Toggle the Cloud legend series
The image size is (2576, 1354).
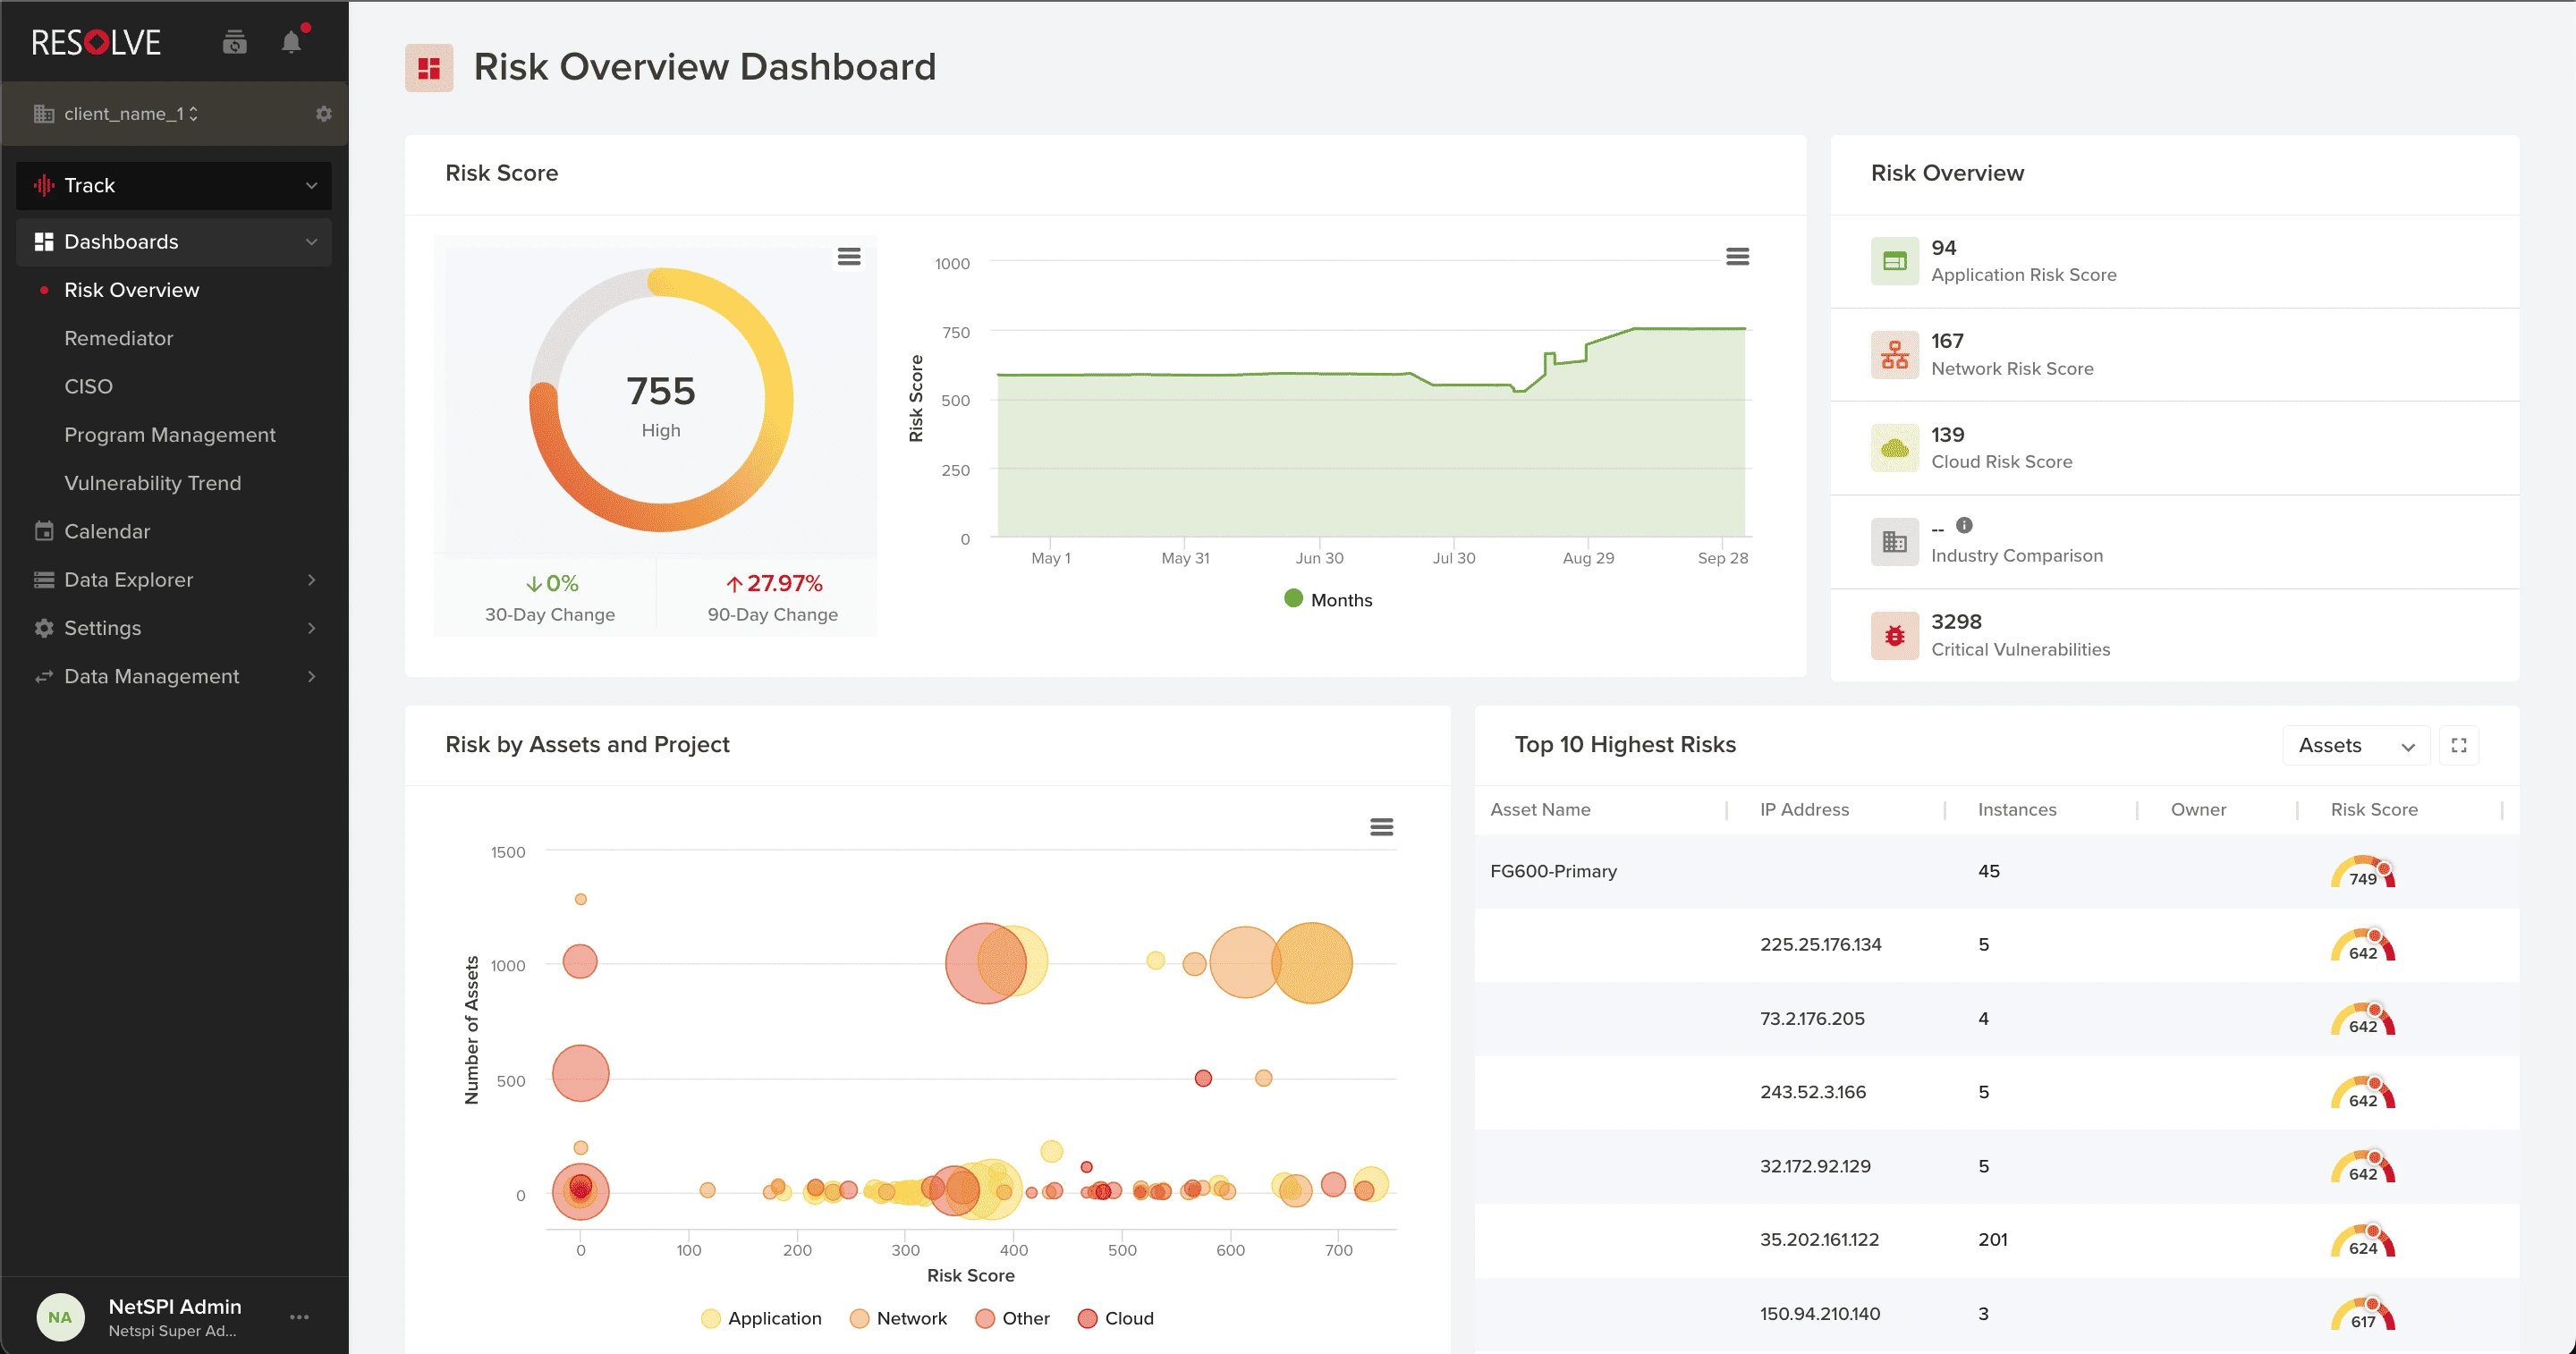click(x=1116, y=1318)
